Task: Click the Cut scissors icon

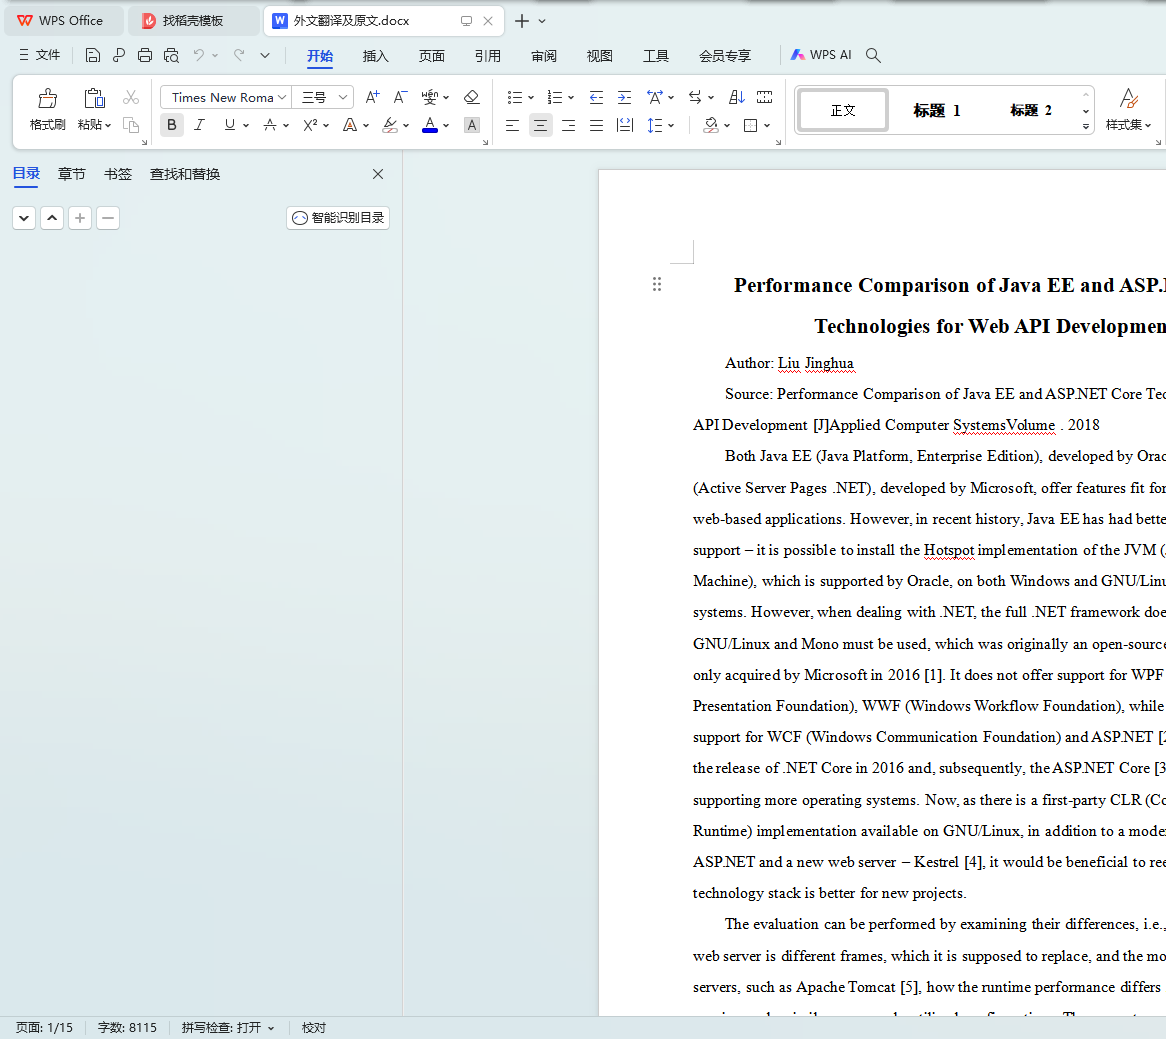Action: click(131, 97)
